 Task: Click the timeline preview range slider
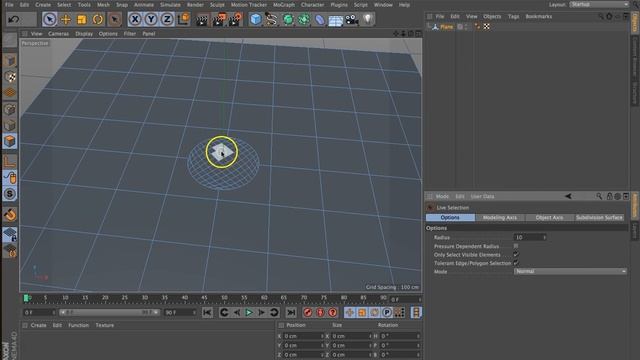[109, 312]
